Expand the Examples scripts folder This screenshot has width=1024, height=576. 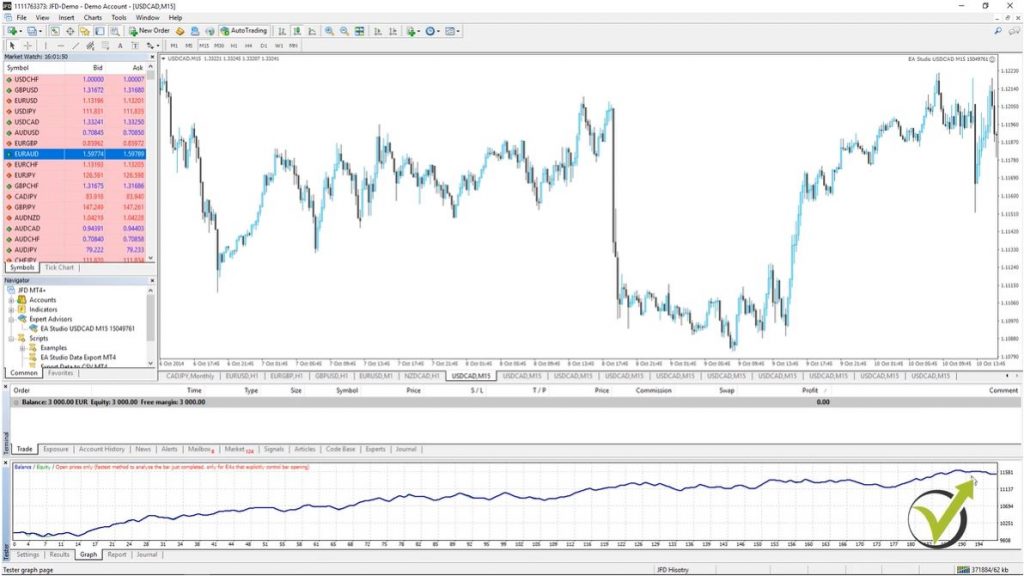pyautogui.click(x=22, y=348)
